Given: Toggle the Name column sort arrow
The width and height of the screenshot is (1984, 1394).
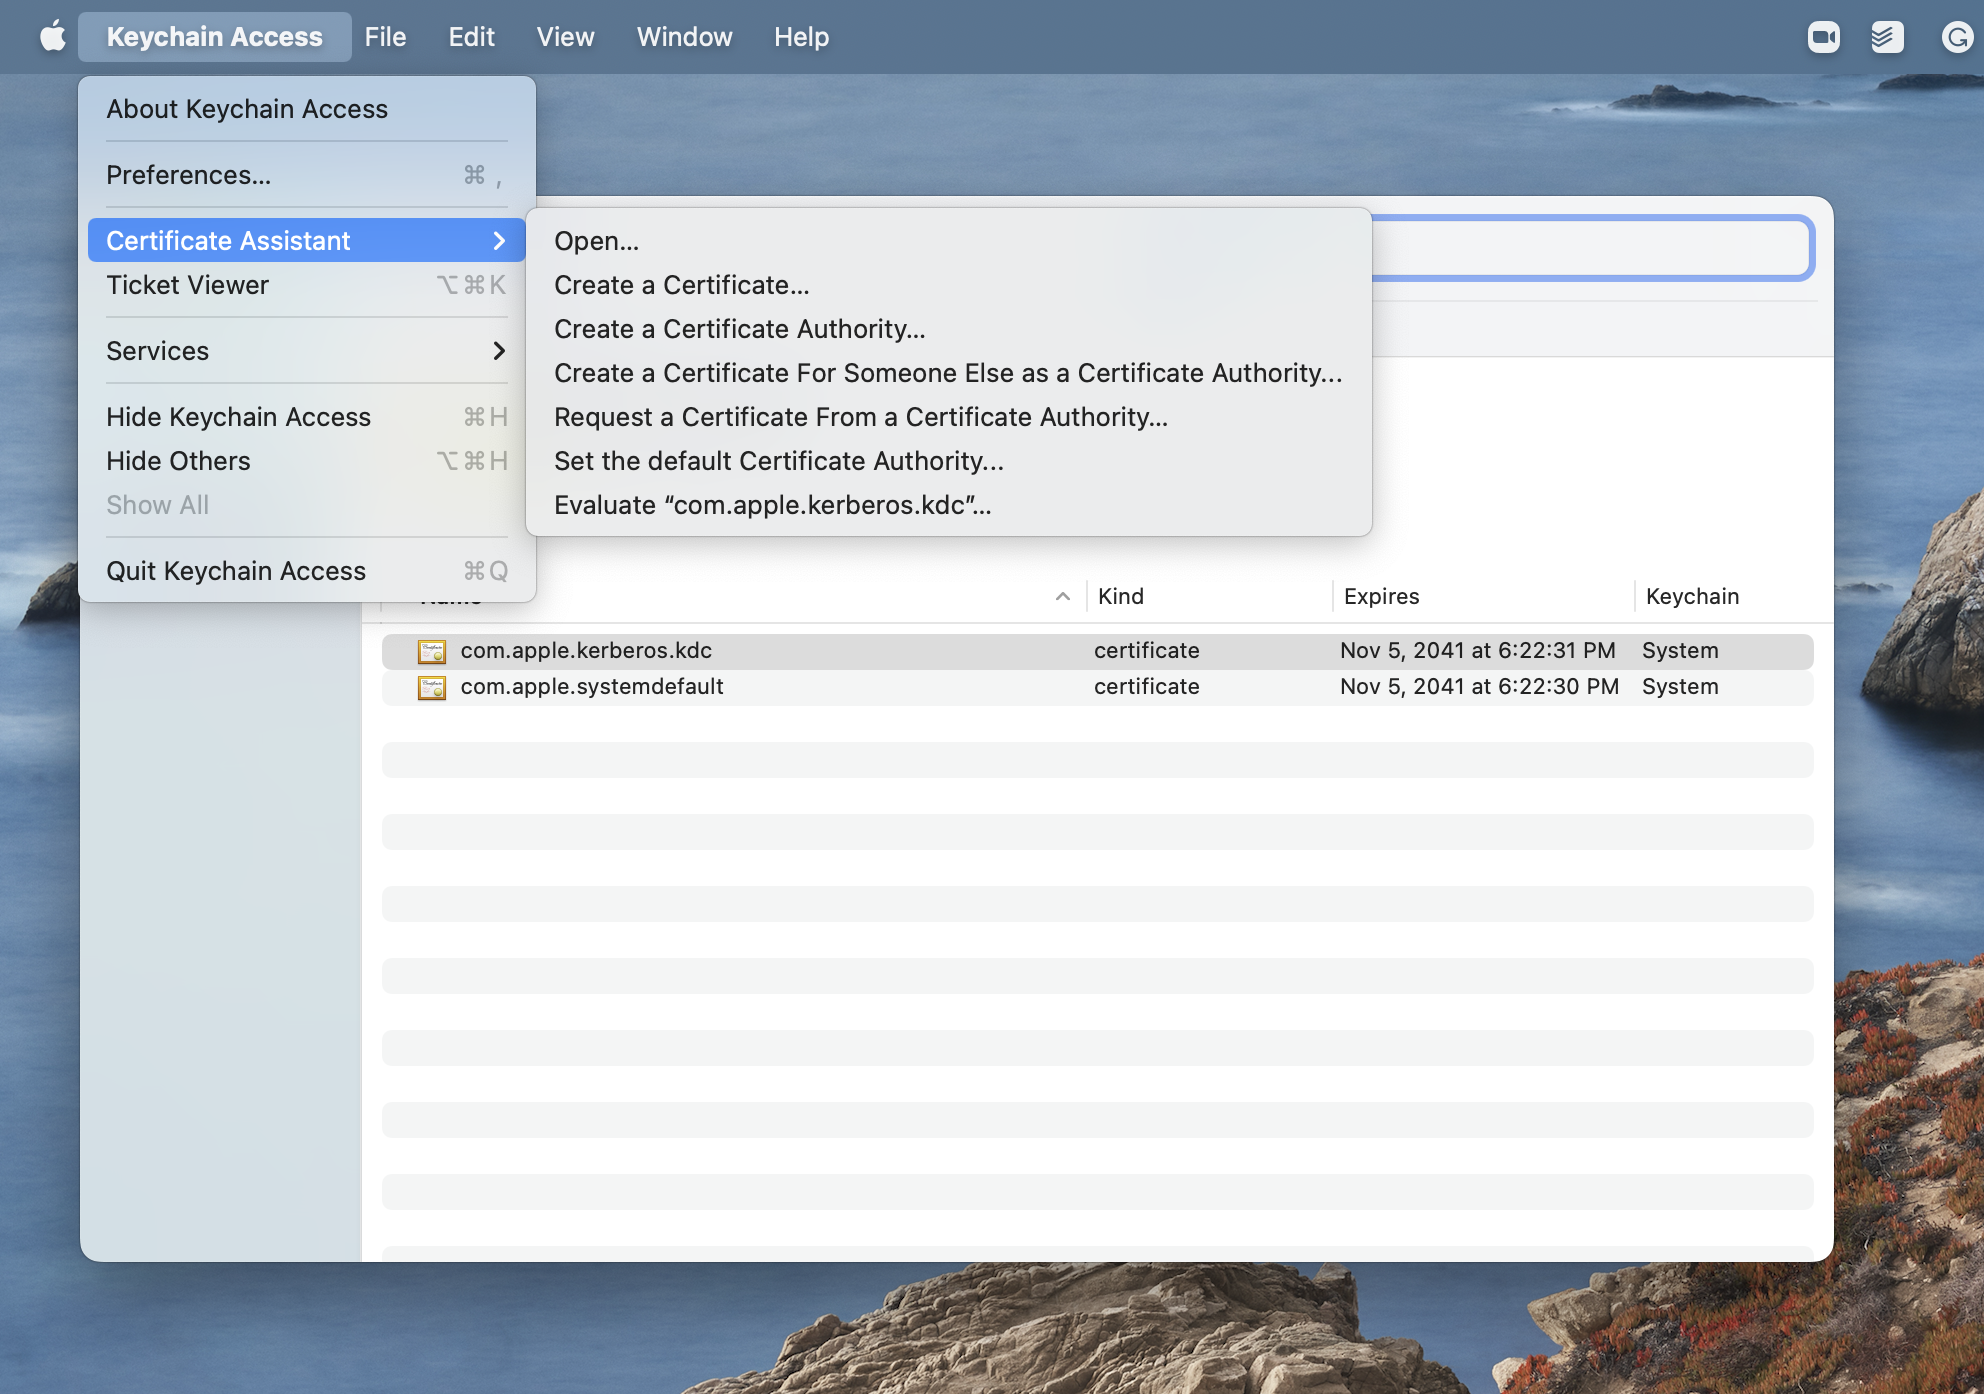Looking at the screenshot, I should coord(1063,596).
